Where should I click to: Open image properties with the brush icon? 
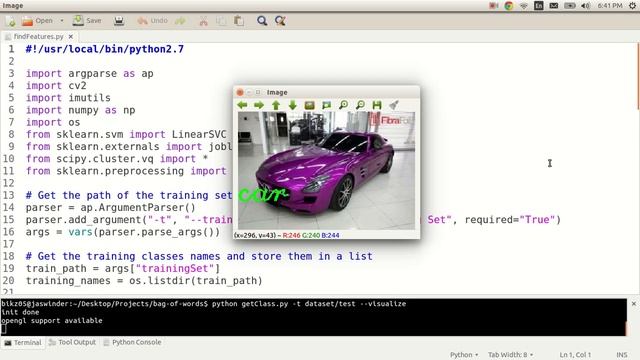pos(393,105)
